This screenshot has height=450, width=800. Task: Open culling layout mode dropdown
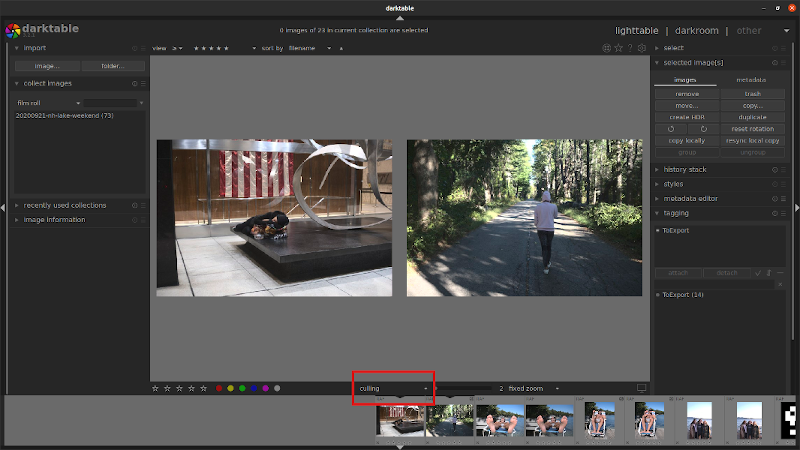[x=393, y=388]
